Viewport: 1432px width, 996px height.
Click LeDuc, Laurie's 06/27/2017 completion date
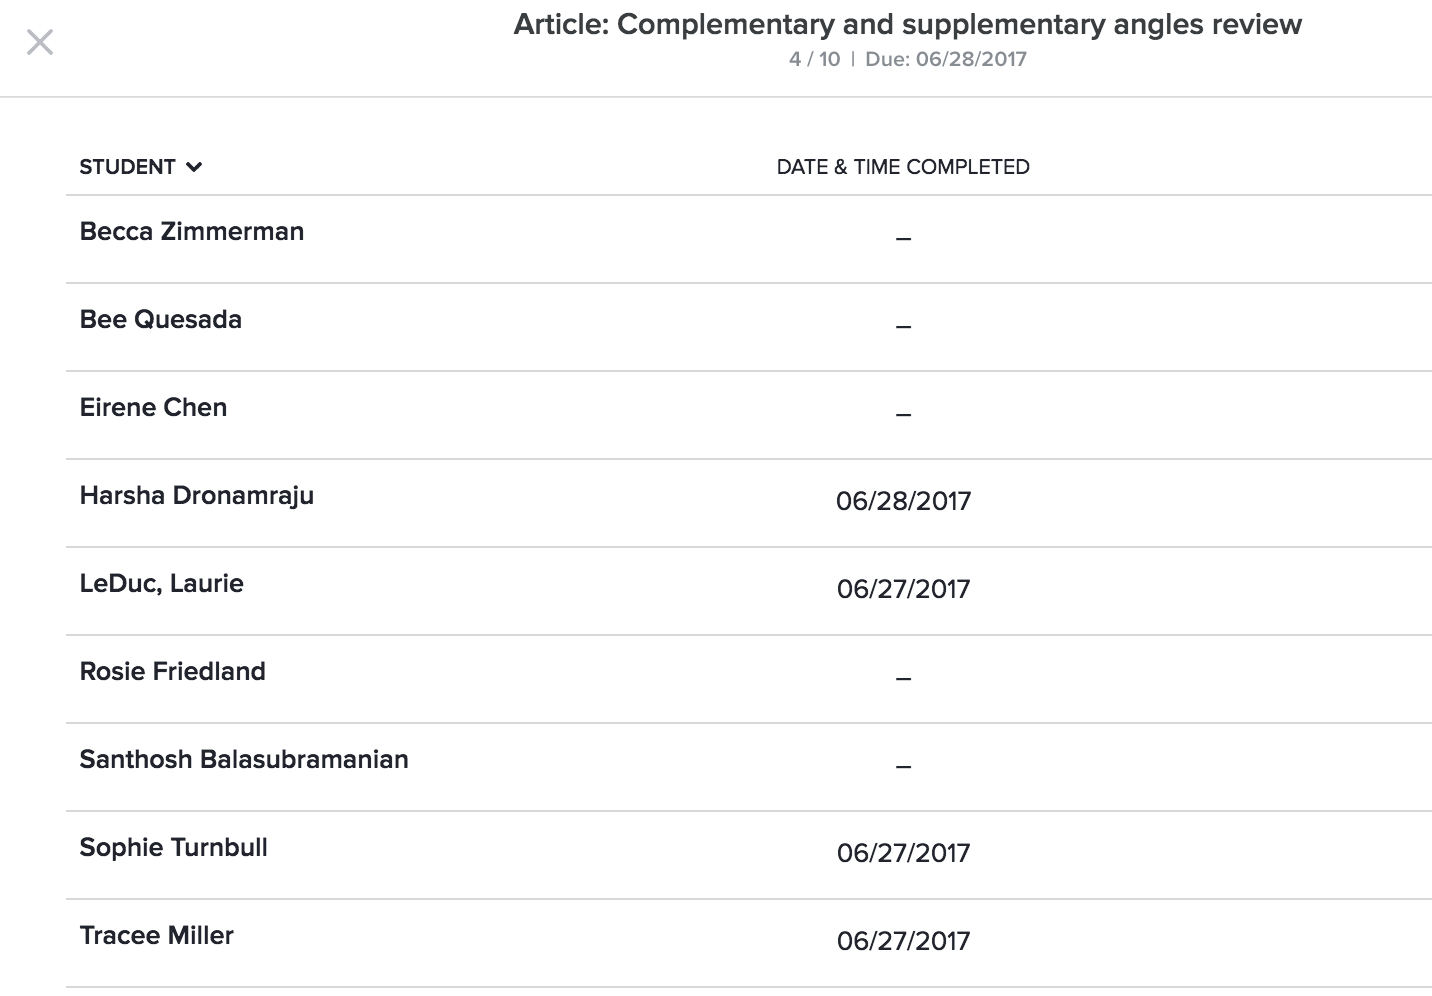[x=903, y=589]
